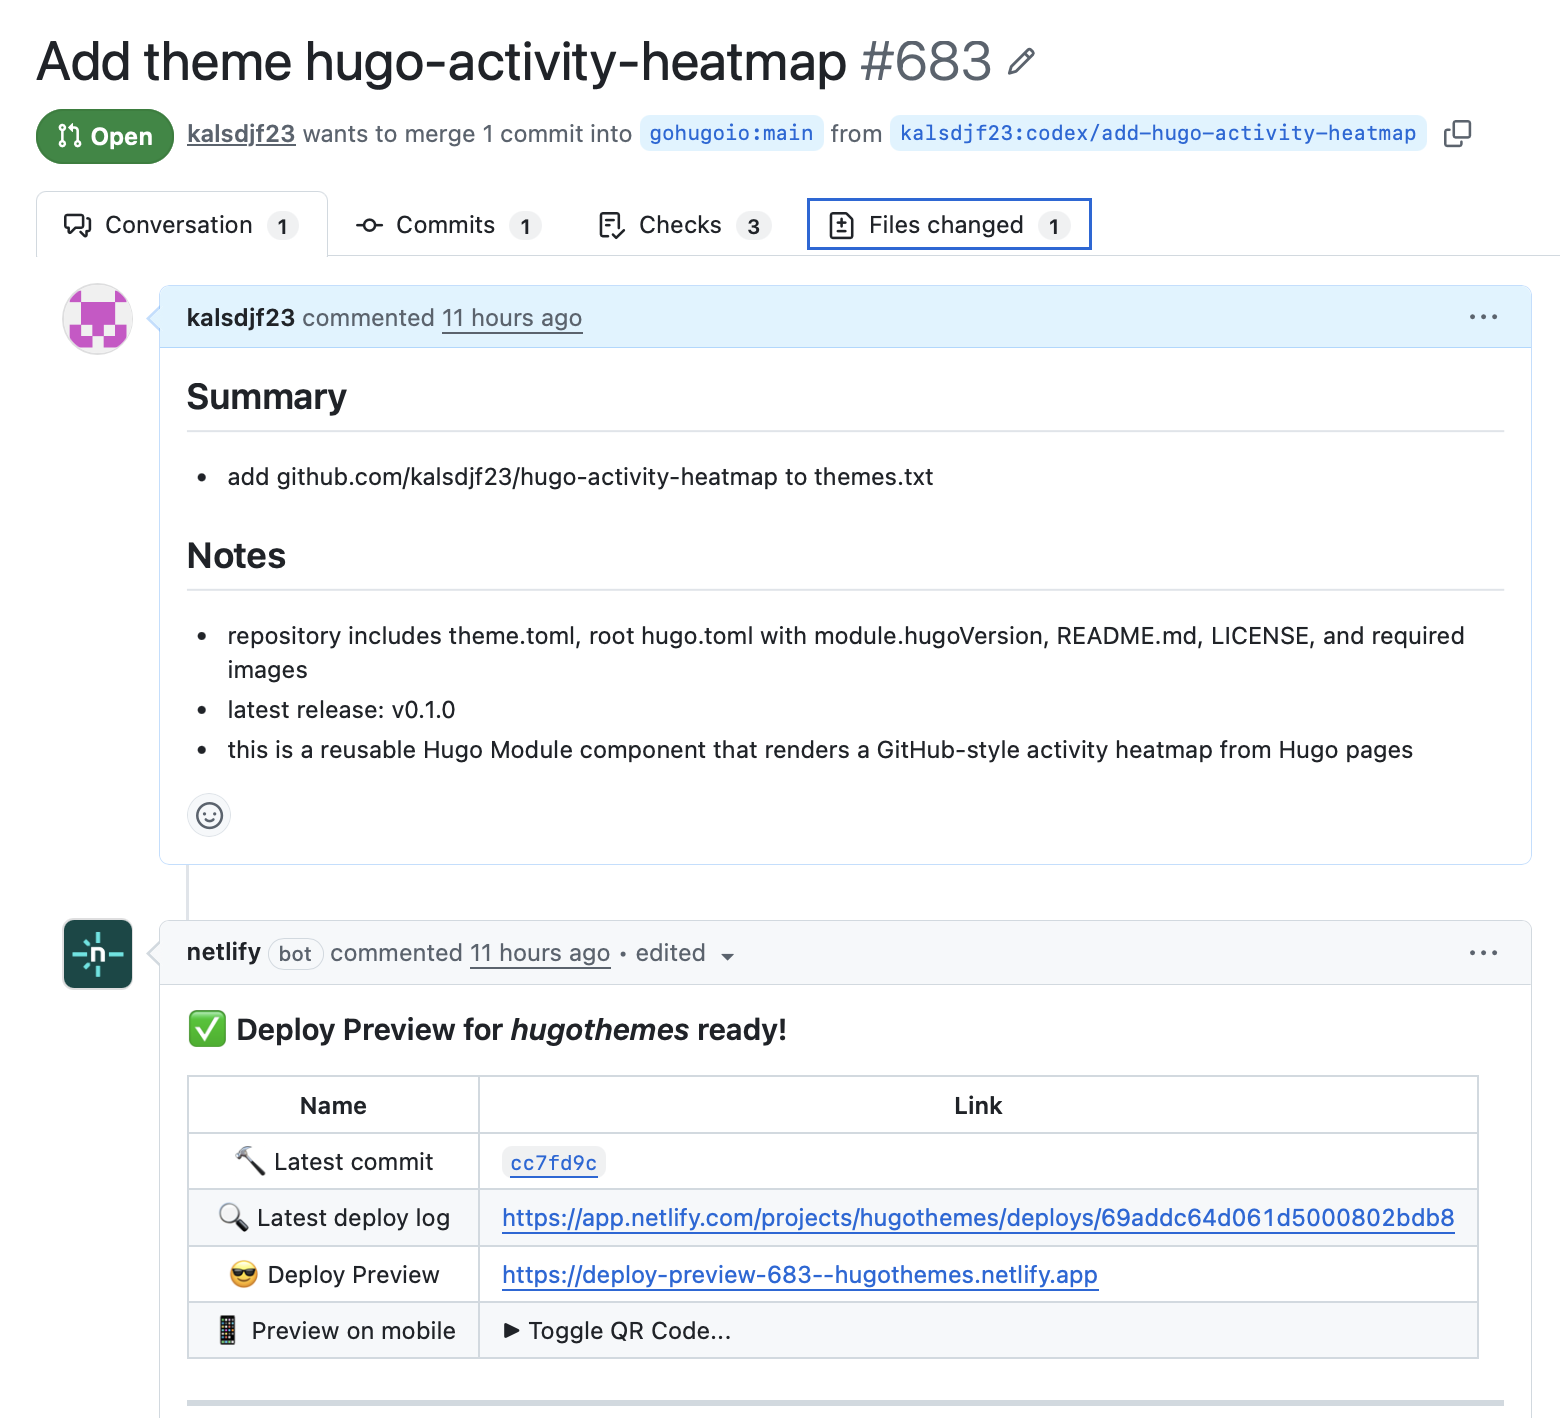Image resolution: width=1560 pixels, height=1418 pixels.
Task: Switch to the Checks tab
Action: coord(679,224)
